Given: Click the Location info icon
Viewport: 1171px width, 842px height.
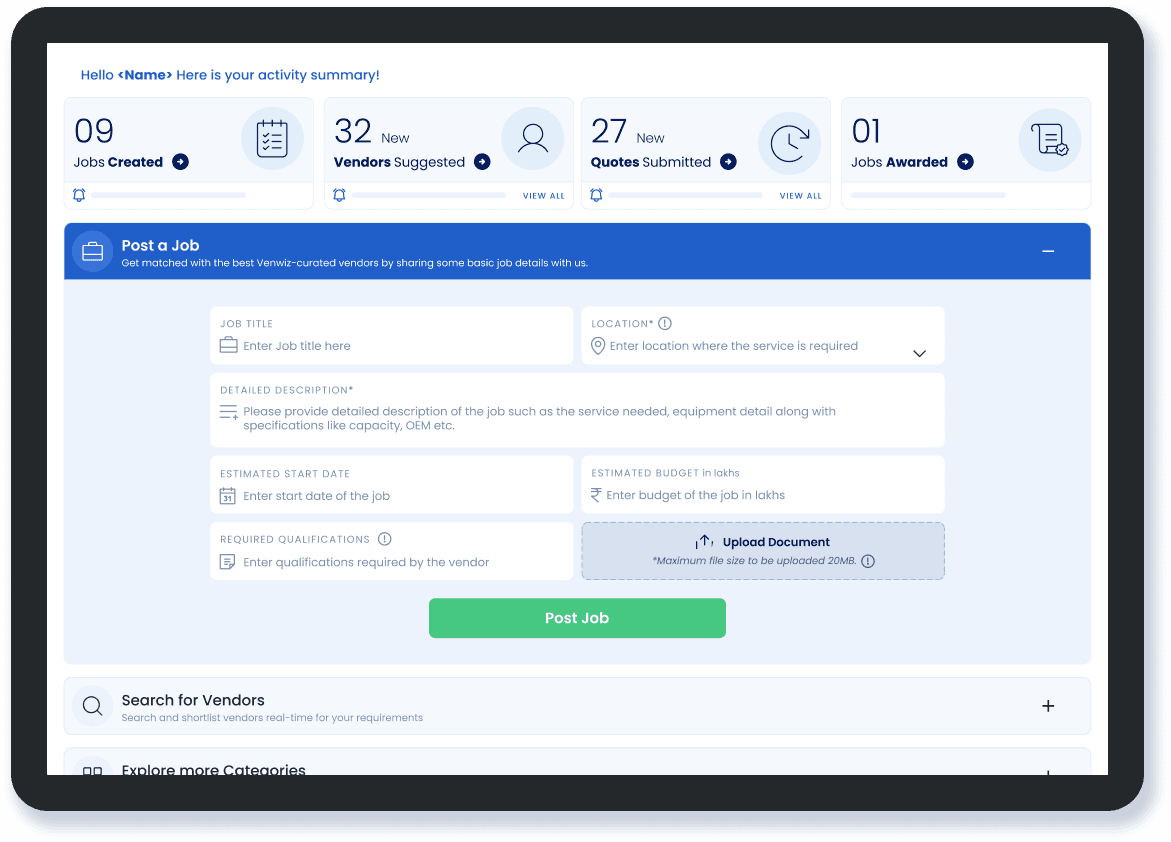Looking at the screenshot, I should (x=665, y=323).
